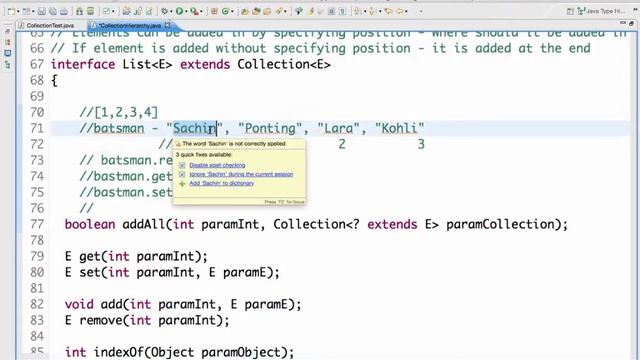Open the Search dropdown arrow
This screenshot has width=640, height=360.
pos(285,12)
